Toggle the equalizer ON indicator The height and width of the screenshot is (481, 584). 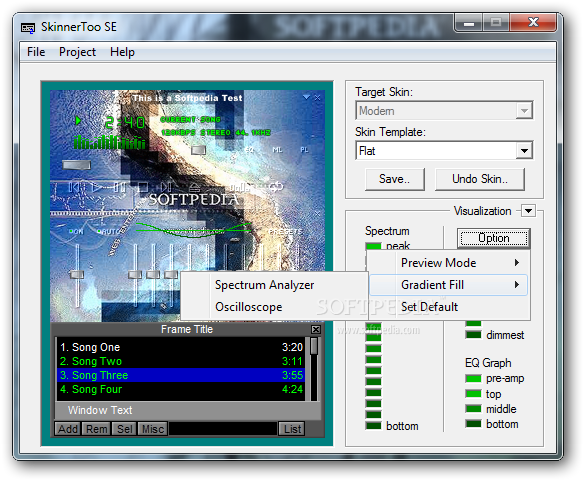pyautogui.click(x=76, y=231)
